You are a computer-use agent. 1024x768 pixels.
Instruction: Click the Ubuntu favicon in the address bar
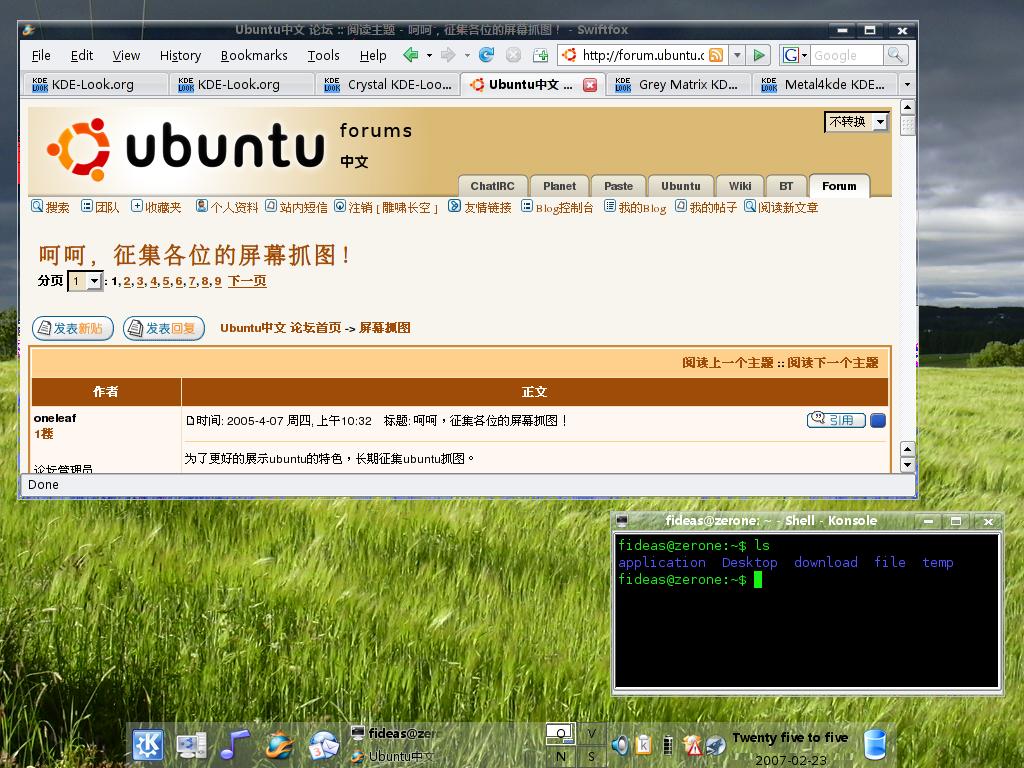pos(569,55)
